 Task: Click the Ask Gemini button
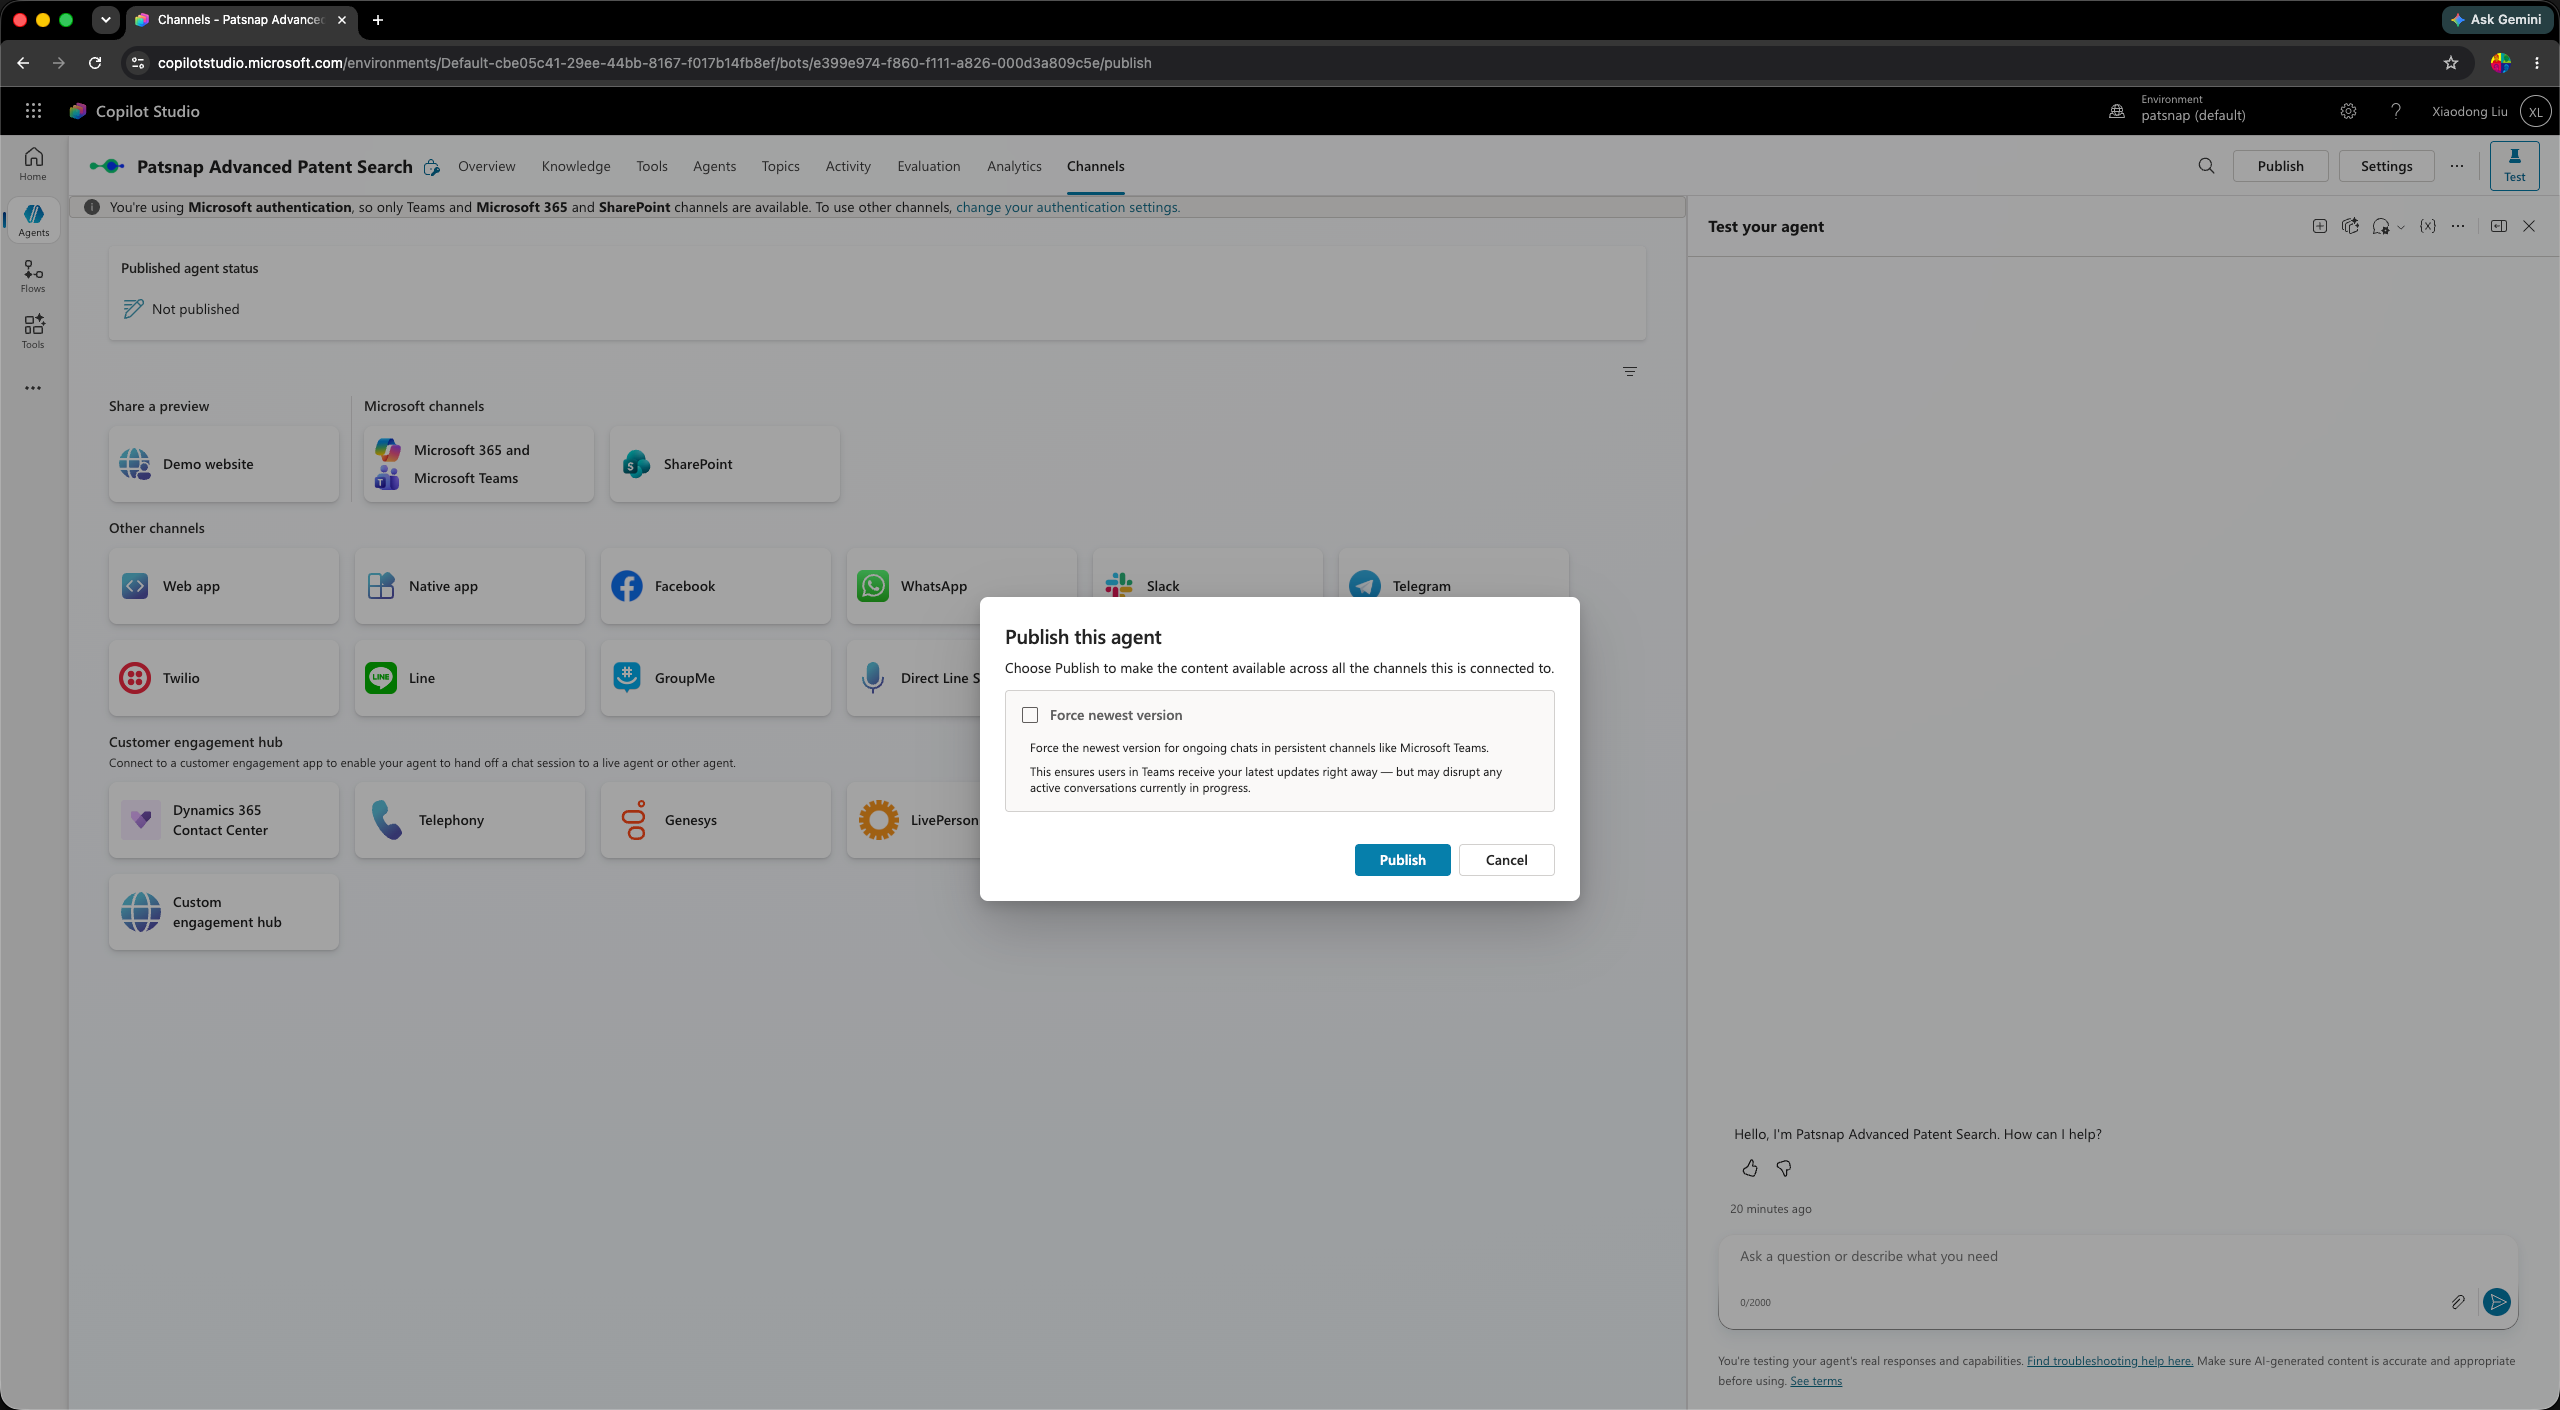click(x=2497, y=19)
